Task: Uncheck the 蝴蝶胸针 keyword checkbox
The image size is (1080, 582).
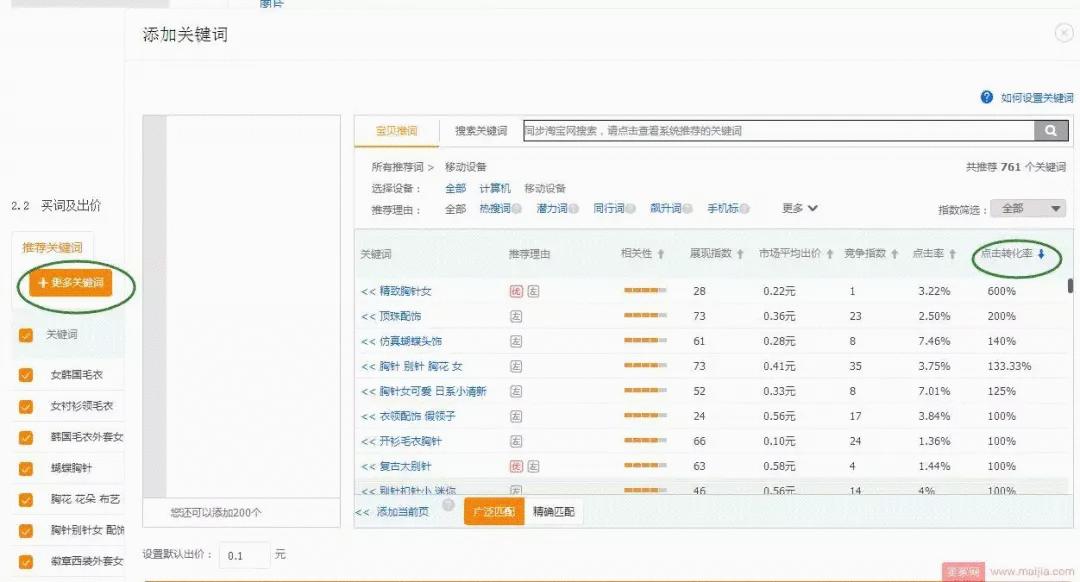Action: (x=25, y=466)
